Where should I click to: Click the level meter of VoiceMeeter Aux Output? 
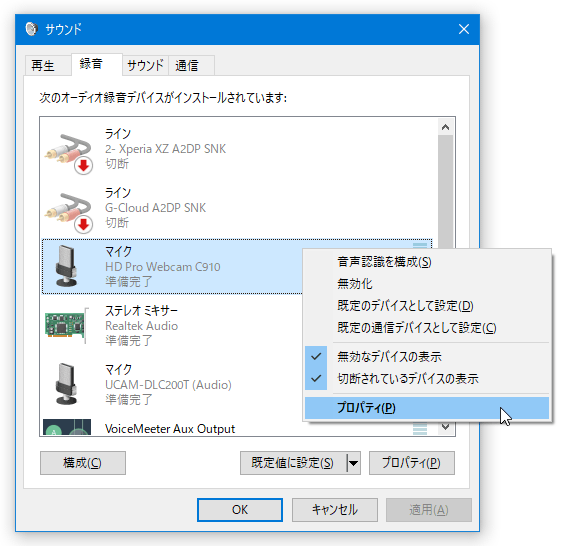tap(420, 429)
